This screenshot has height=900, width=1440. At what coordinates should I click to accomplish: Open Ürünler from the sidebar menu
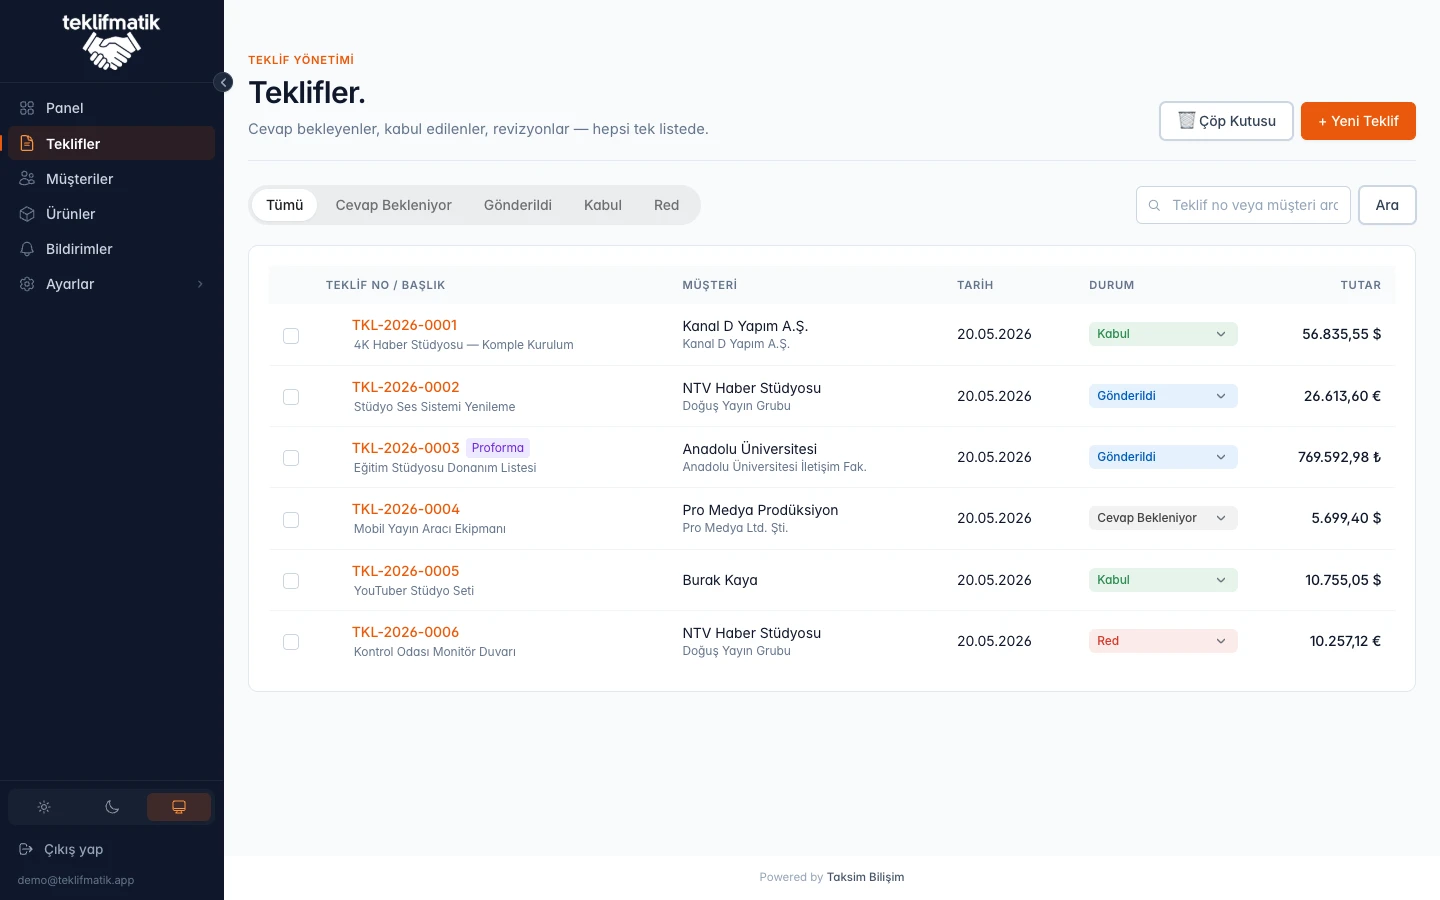[x=111, y=214]
